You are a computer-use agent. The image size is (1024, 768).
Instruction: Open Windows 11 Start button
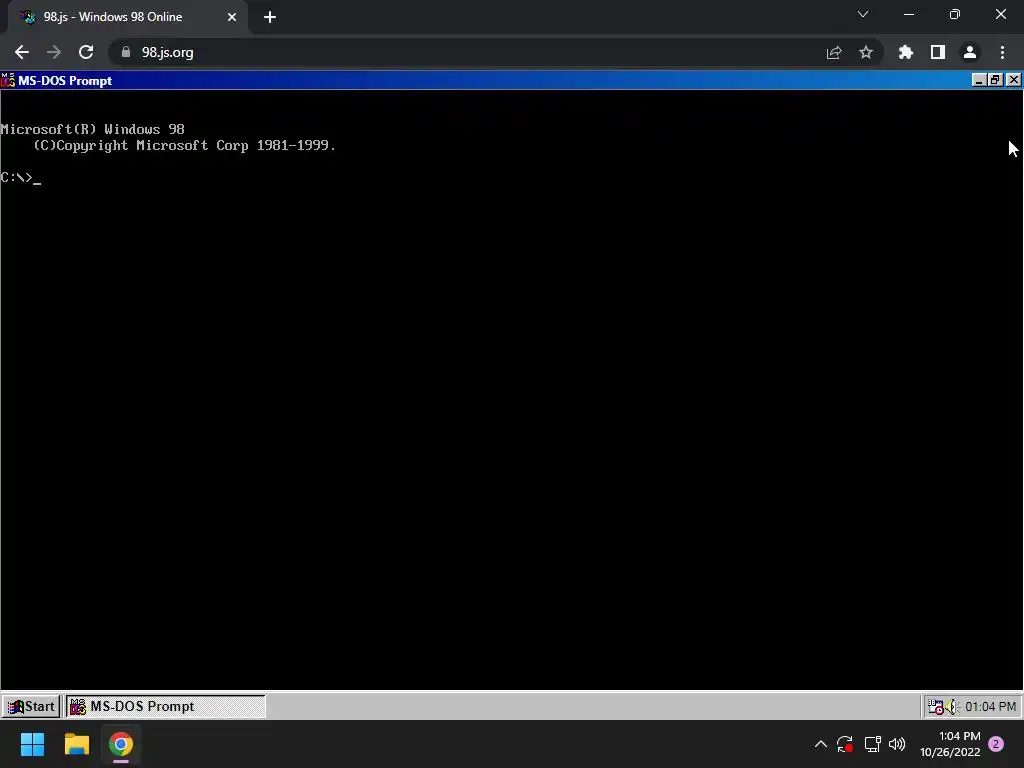point(32,744)
